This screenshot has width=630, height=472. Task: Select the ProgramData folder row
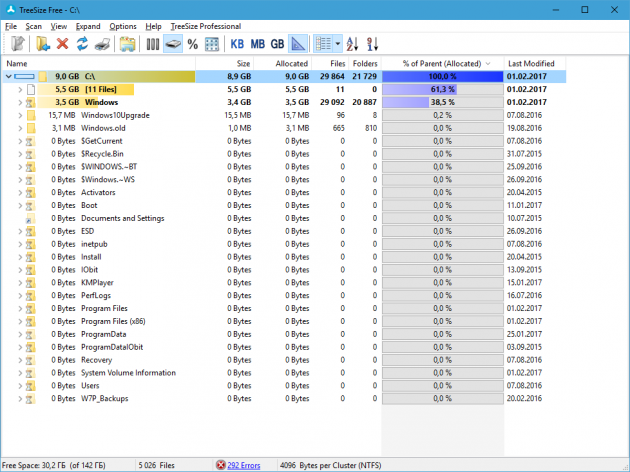284,334
